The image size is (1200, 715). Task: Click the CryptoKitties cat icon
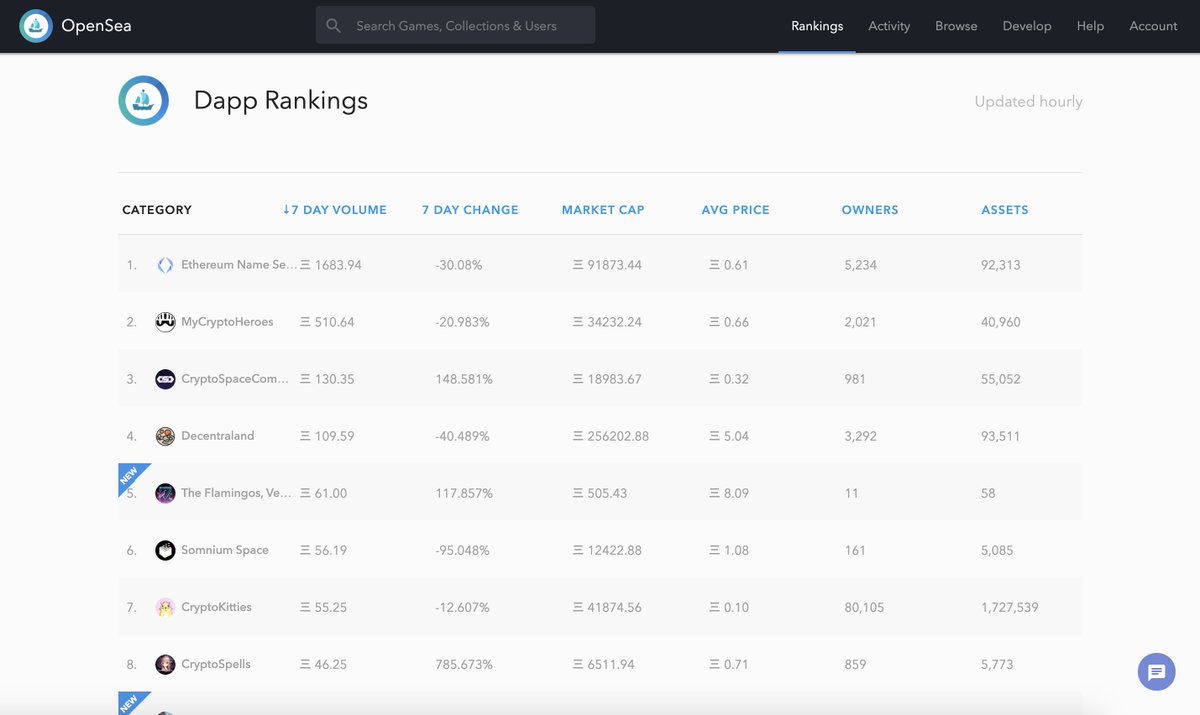click(x=165, y=607)
